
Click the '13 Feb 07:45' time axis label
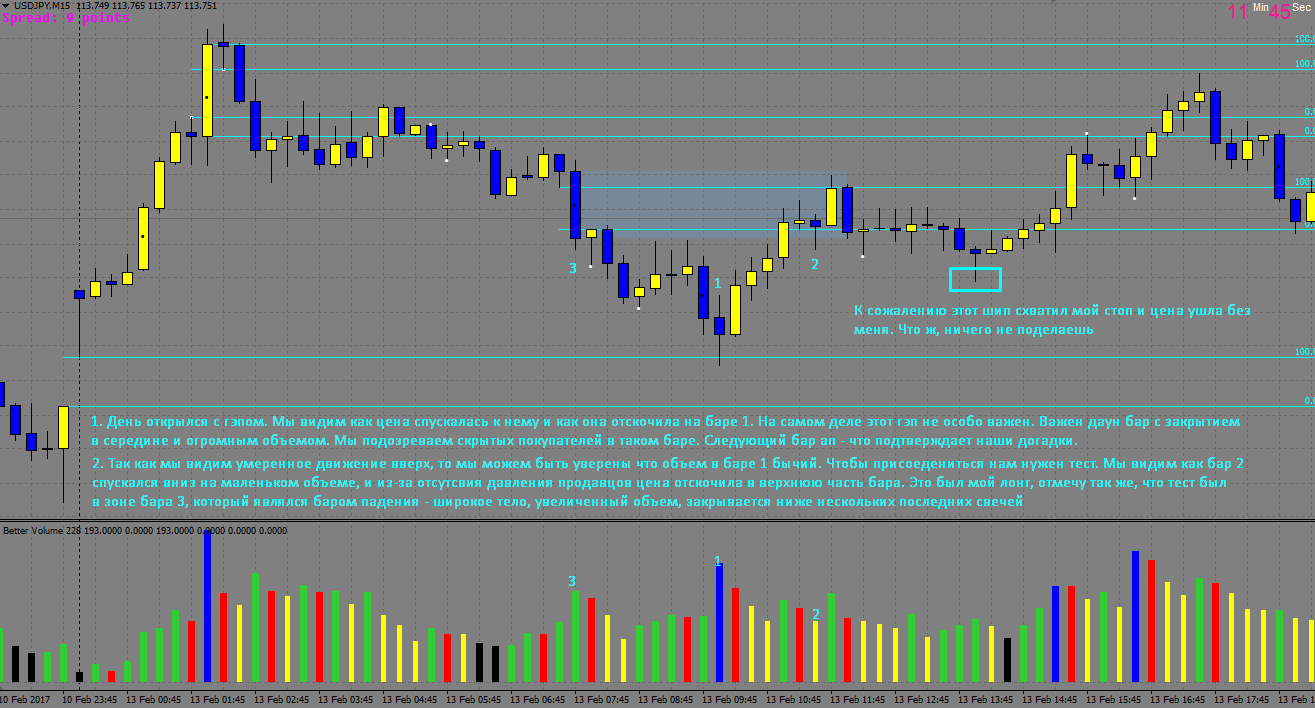(602, 699)
